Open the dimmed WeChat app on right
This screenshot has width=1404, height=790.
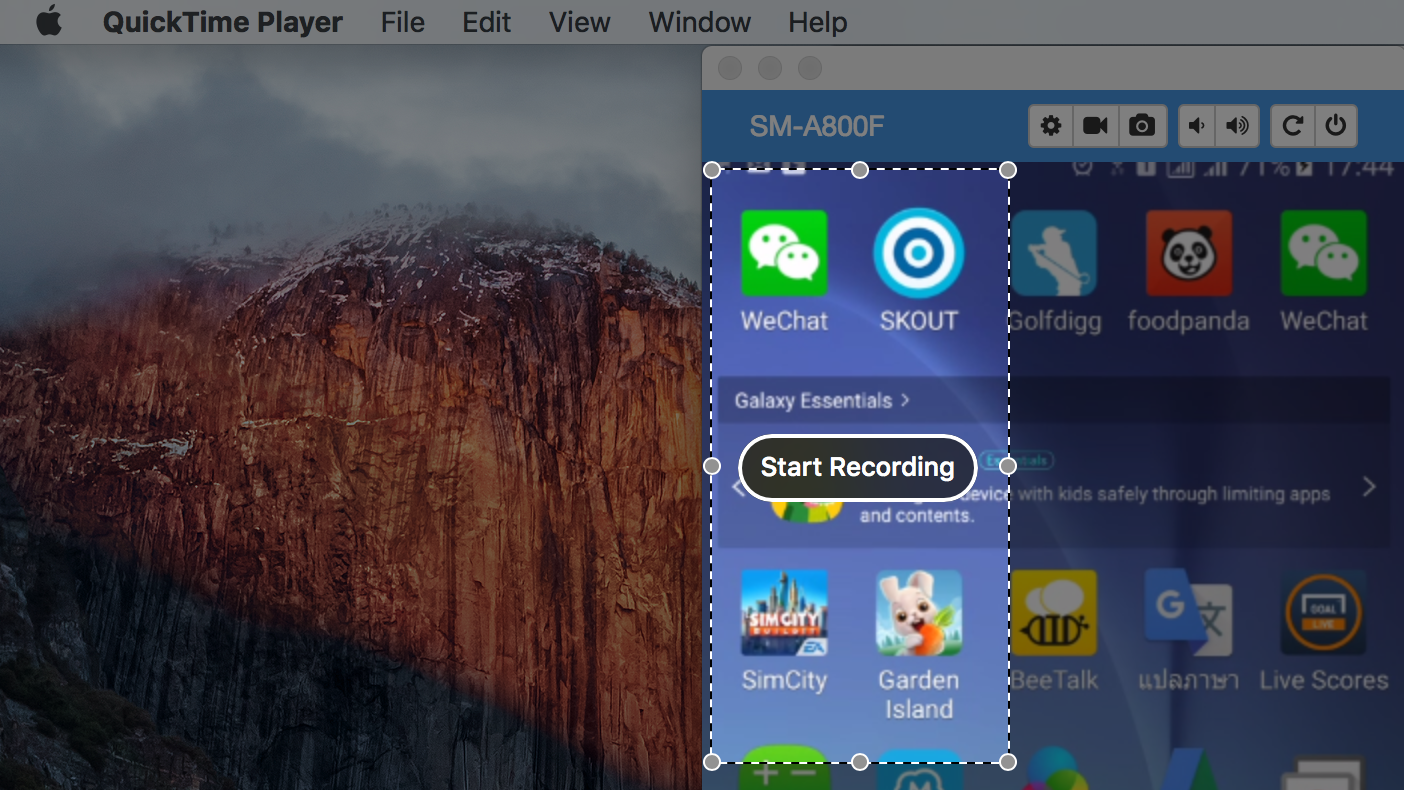(x=1323, y=253)
